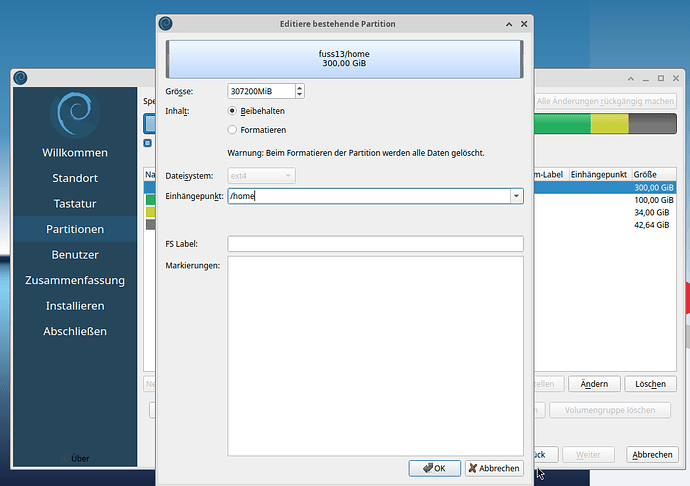The image size is (690, 486).
Task: Decrease Grösse with the spinner down arrow
Action: tap(300, 94)
